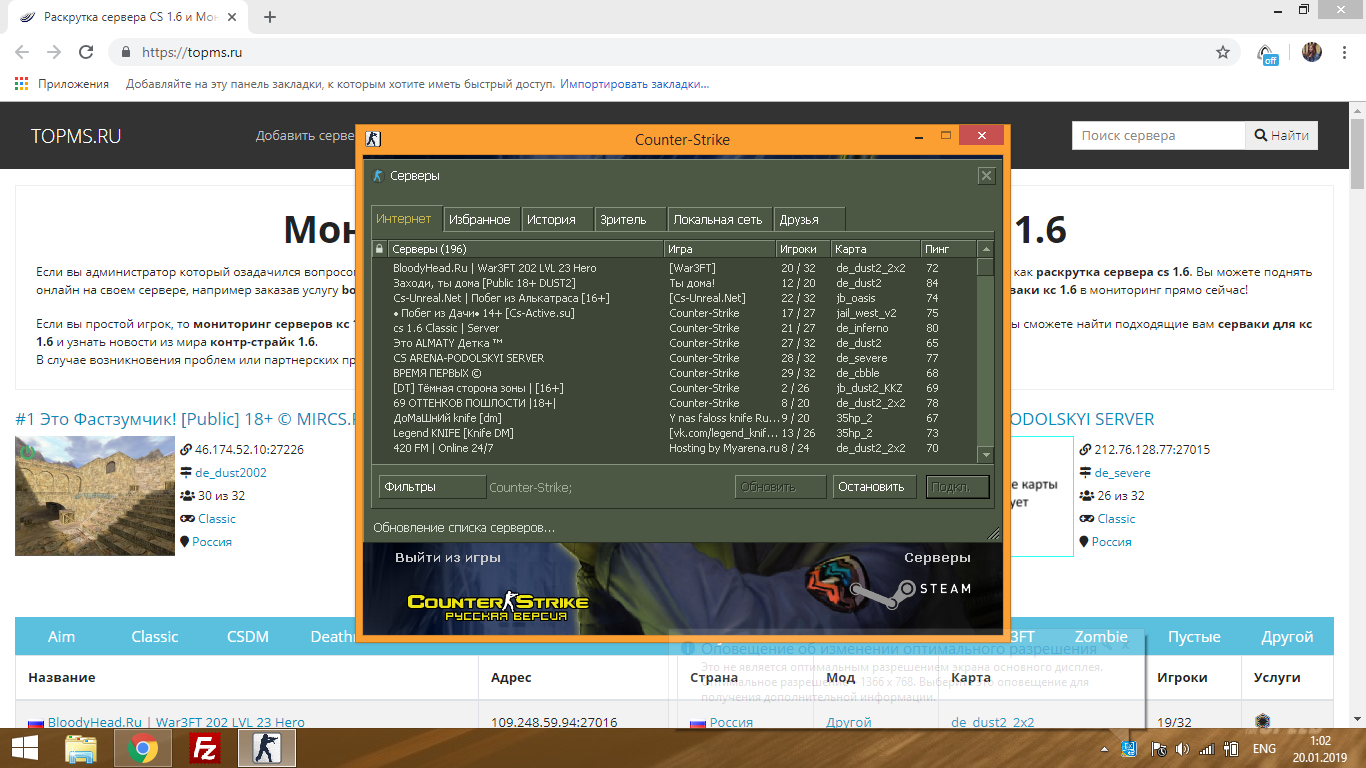Image resolution: width=1366 pixels, height=768 pixels.
Task: Click de_dust2002 map thumbnail
Action: (x=95, y=497)
